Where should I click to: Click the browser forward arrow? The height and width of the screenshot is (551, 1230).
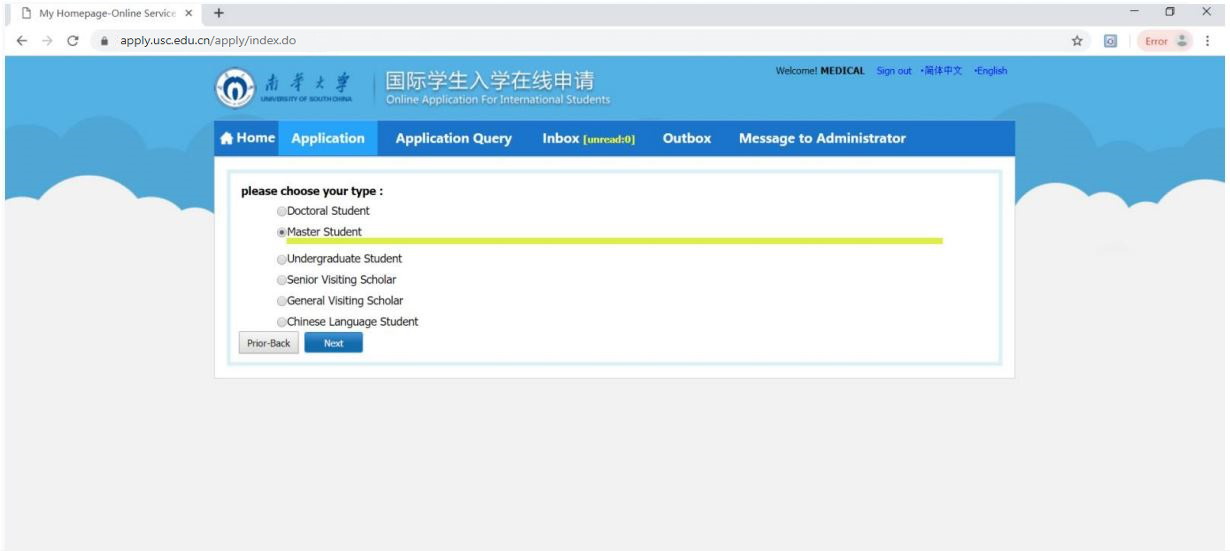44,41
